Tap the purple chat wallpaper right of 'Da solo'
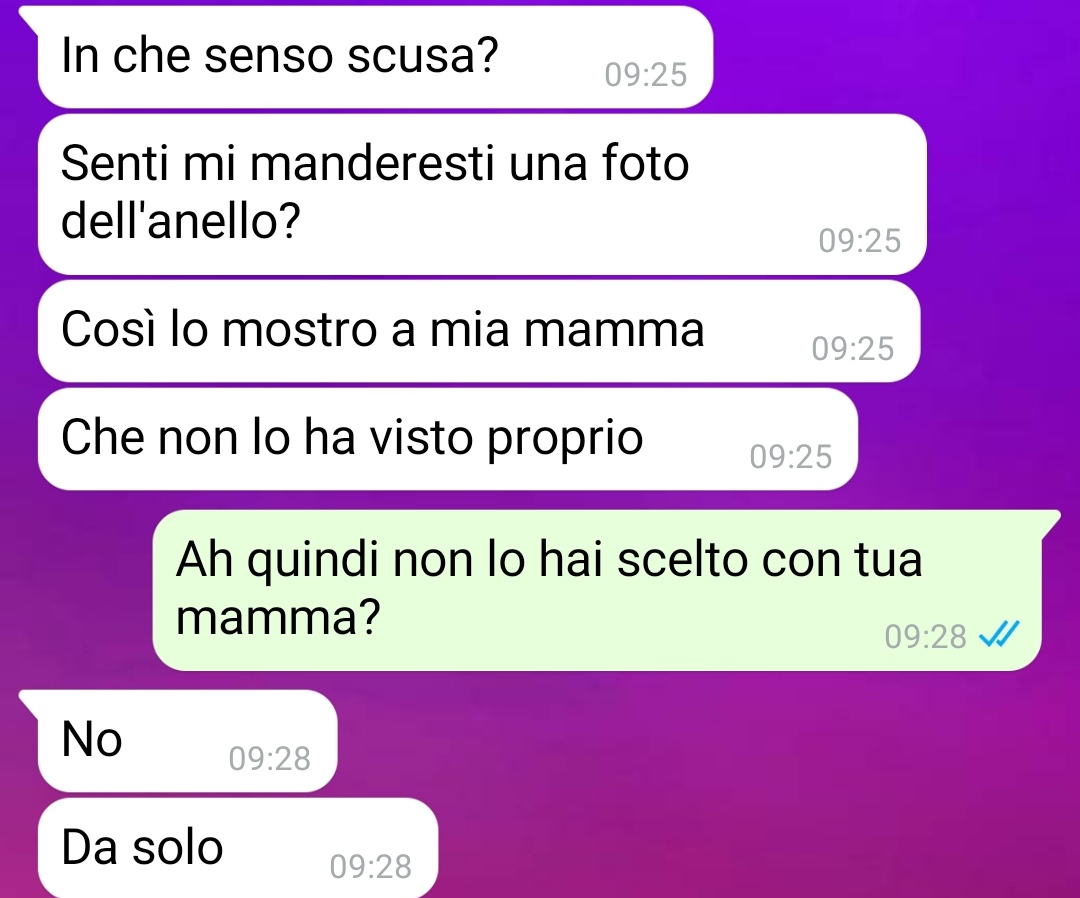Viewport: 1080px width, 898px height. click(x=758, y=848)
